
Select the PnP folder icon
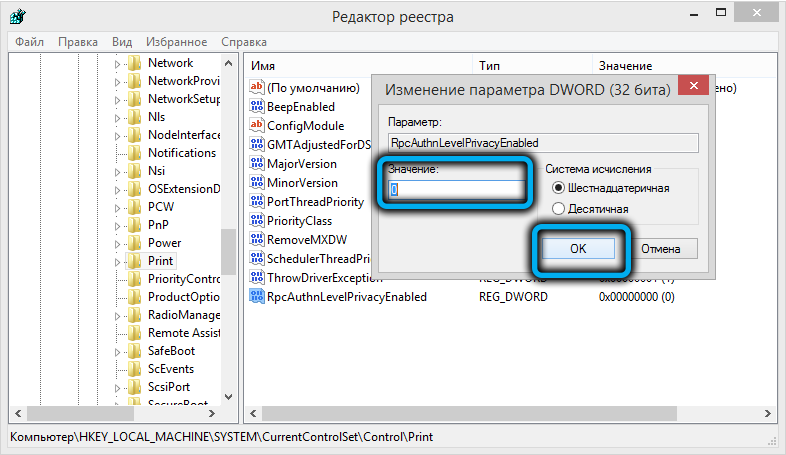[134, 225]
